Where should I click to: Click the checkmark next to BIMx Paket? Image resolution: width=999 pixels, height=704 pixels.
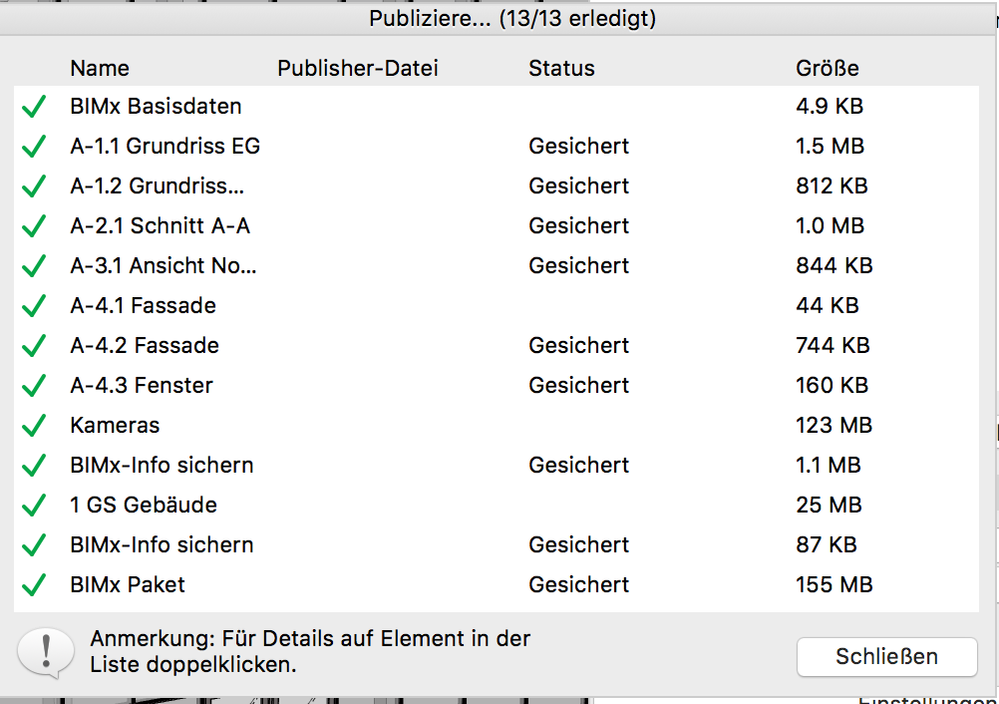(x=34, y=584)
